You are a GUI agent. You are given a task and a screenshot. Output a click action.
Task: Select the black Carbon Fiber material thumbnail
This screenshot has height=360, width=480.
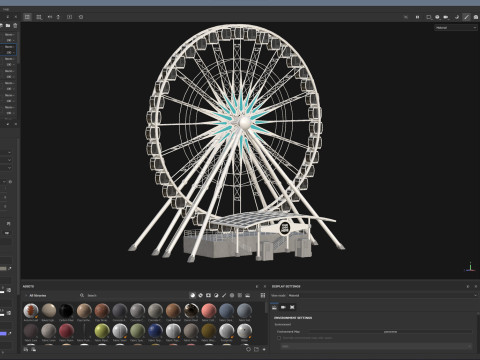[x=66, y=311]
